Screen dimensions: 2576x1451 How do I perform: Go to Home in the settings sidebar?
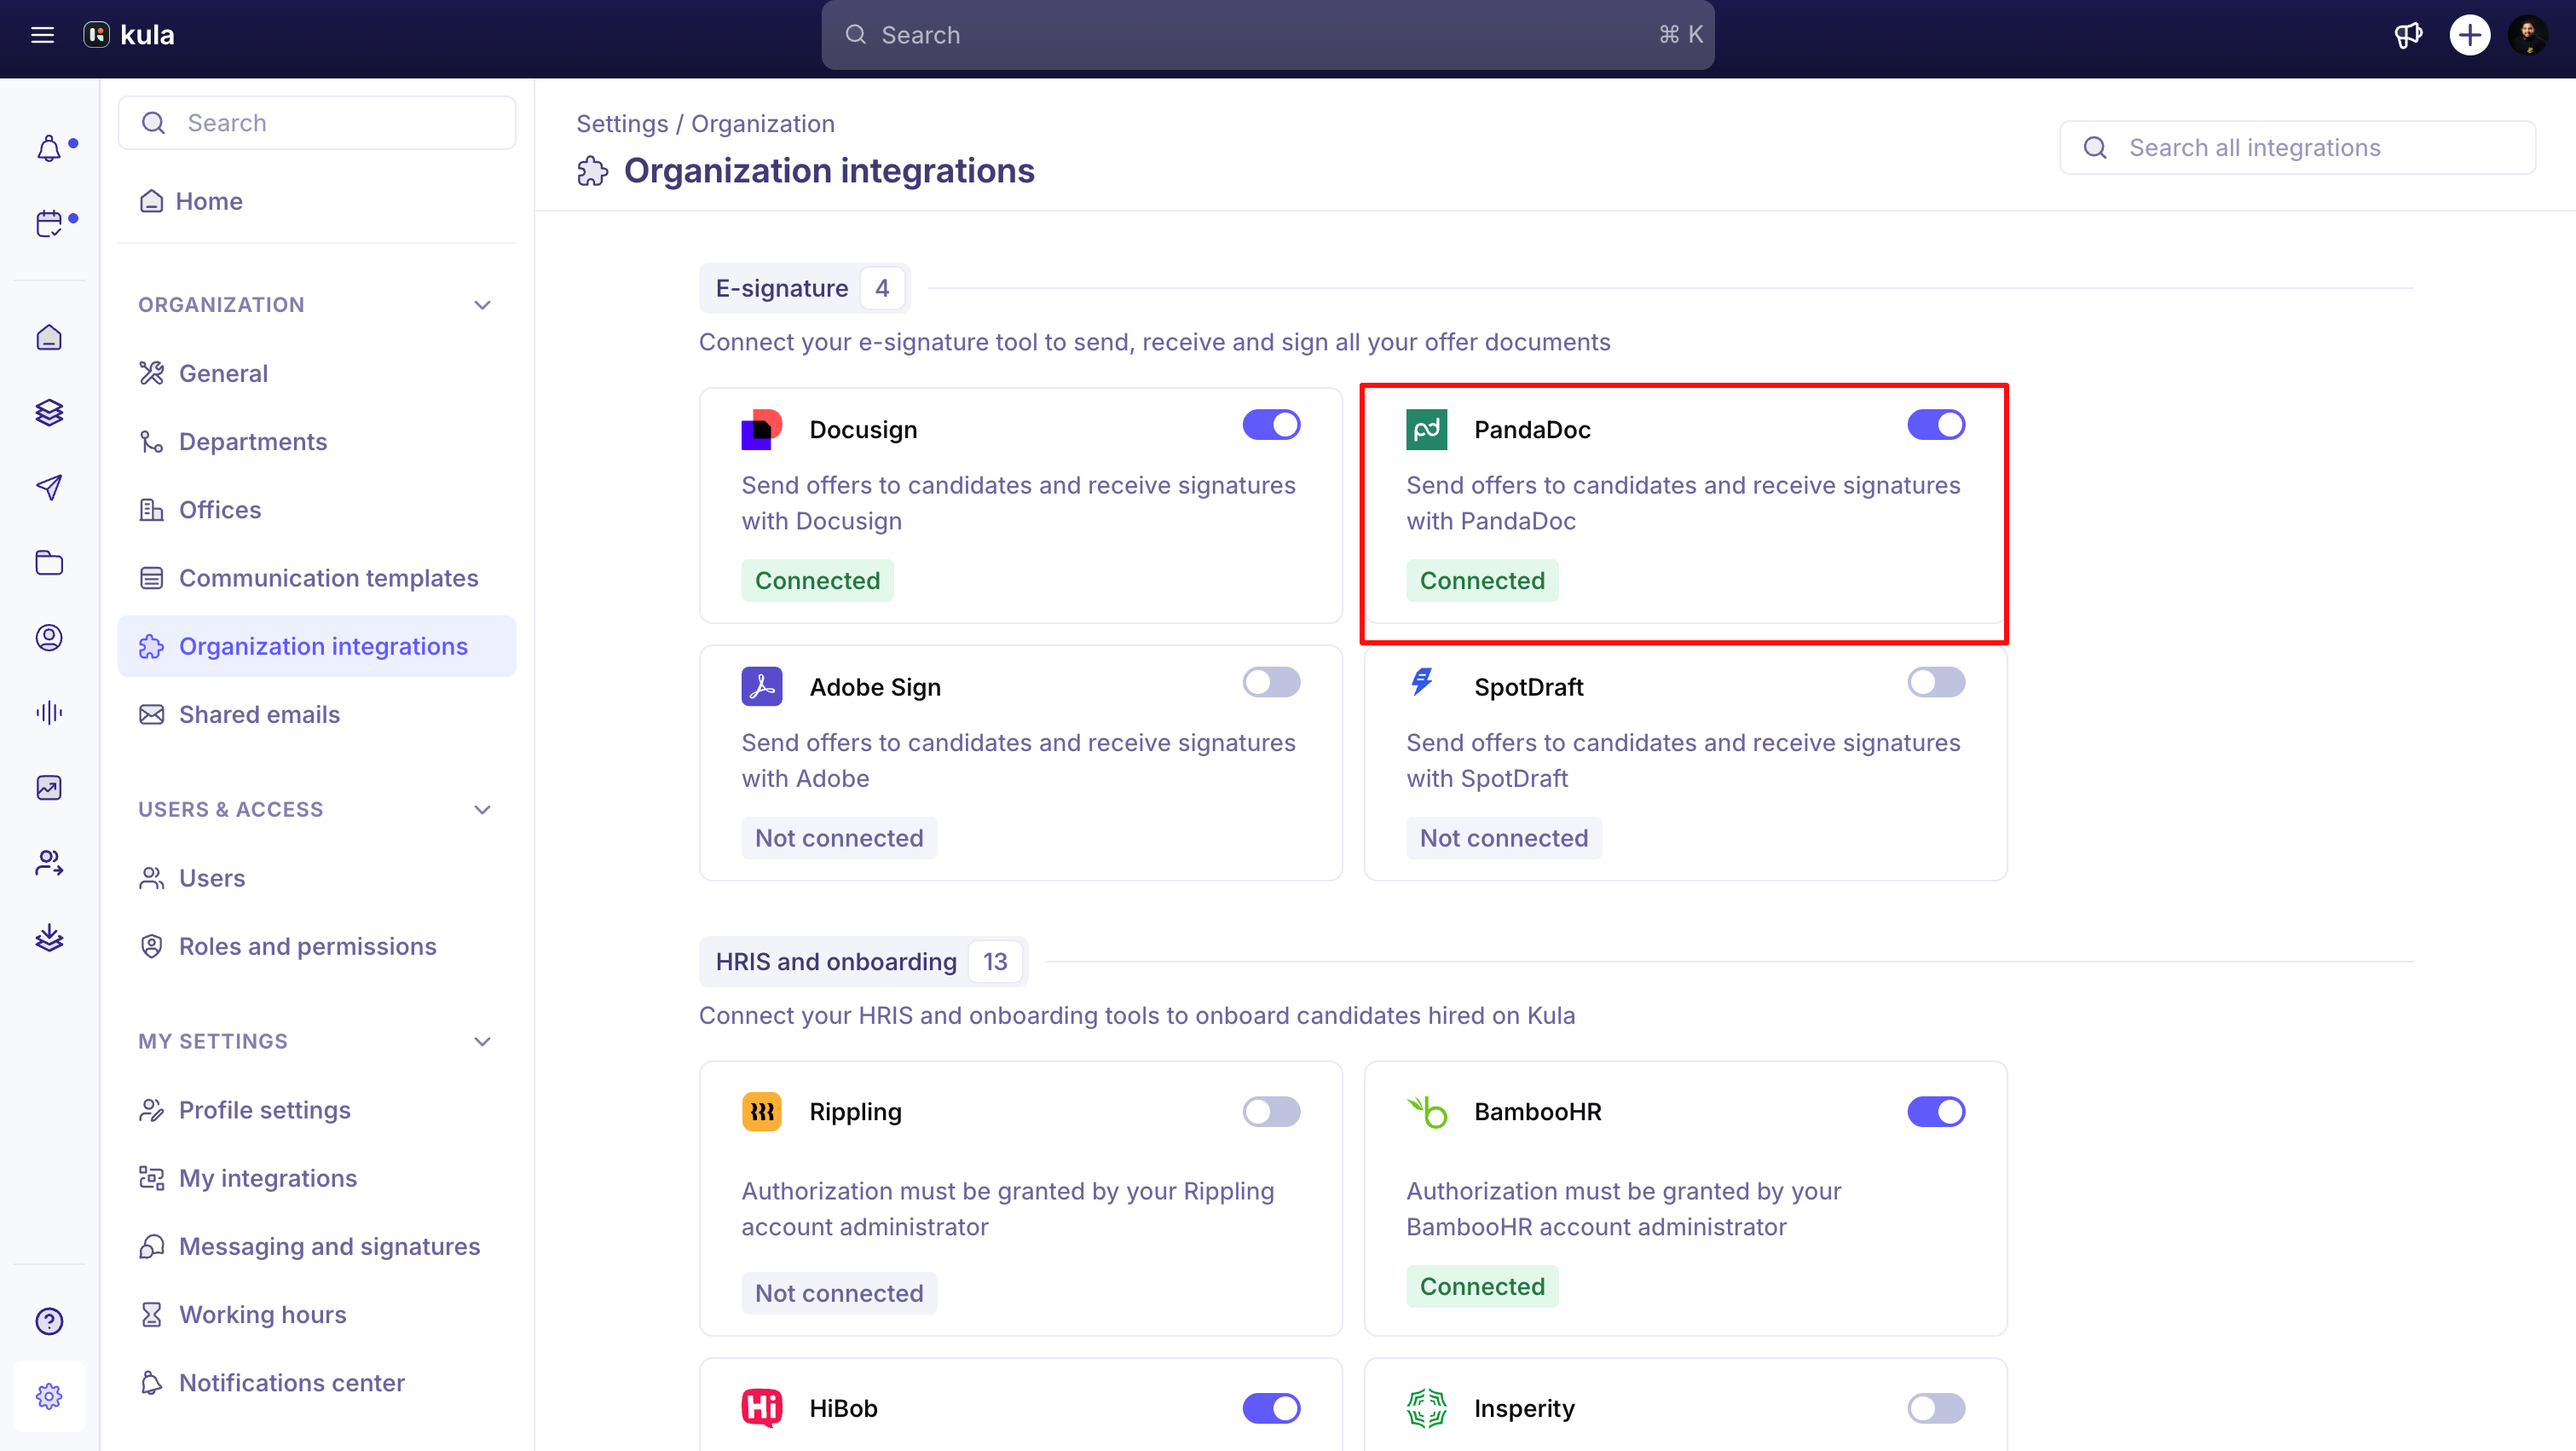316,201
